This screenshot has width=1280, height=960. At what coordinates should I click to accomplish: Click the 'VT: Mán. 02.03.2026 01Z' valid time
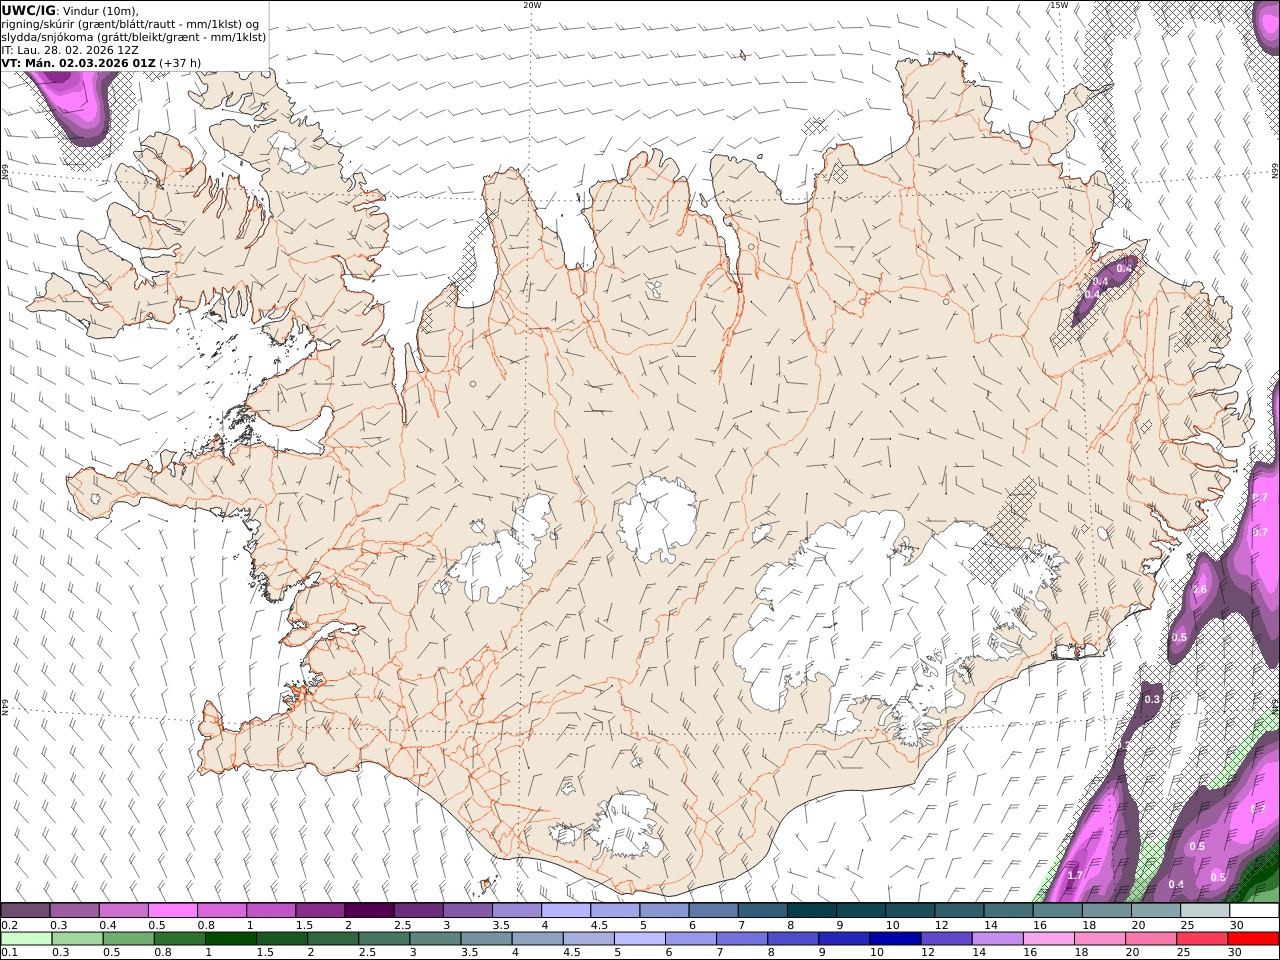pos(78,63)
